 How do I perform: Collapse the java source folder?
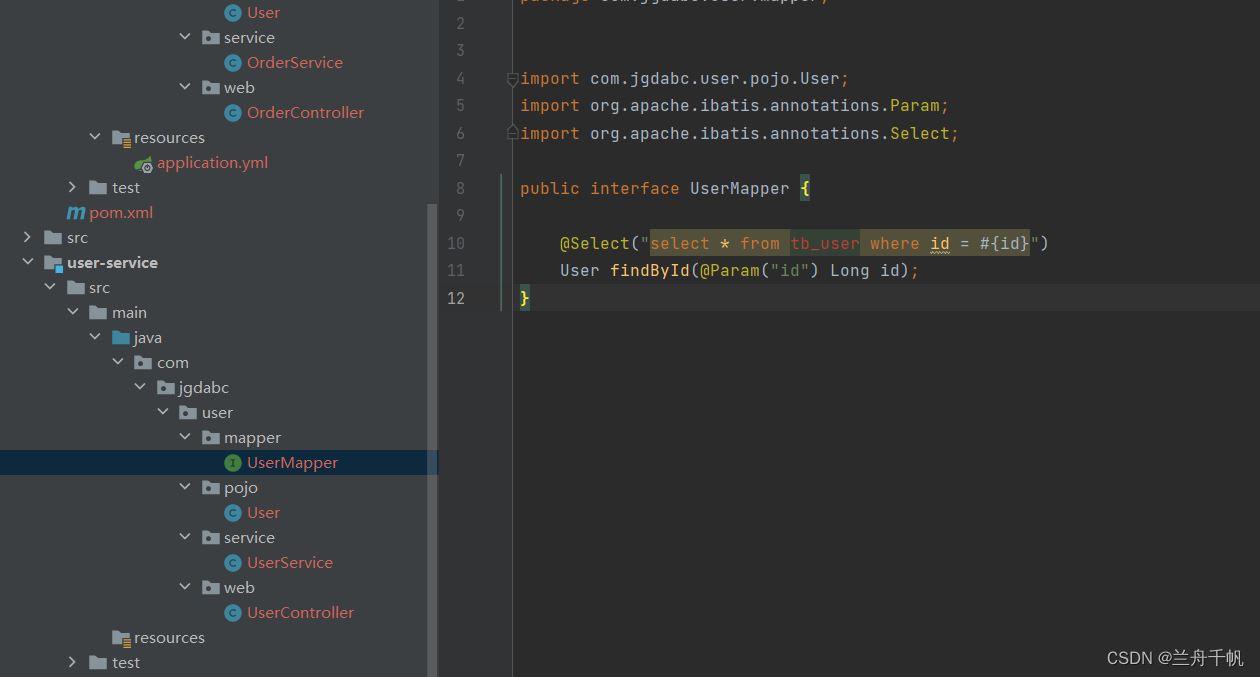tap(95, 337)
